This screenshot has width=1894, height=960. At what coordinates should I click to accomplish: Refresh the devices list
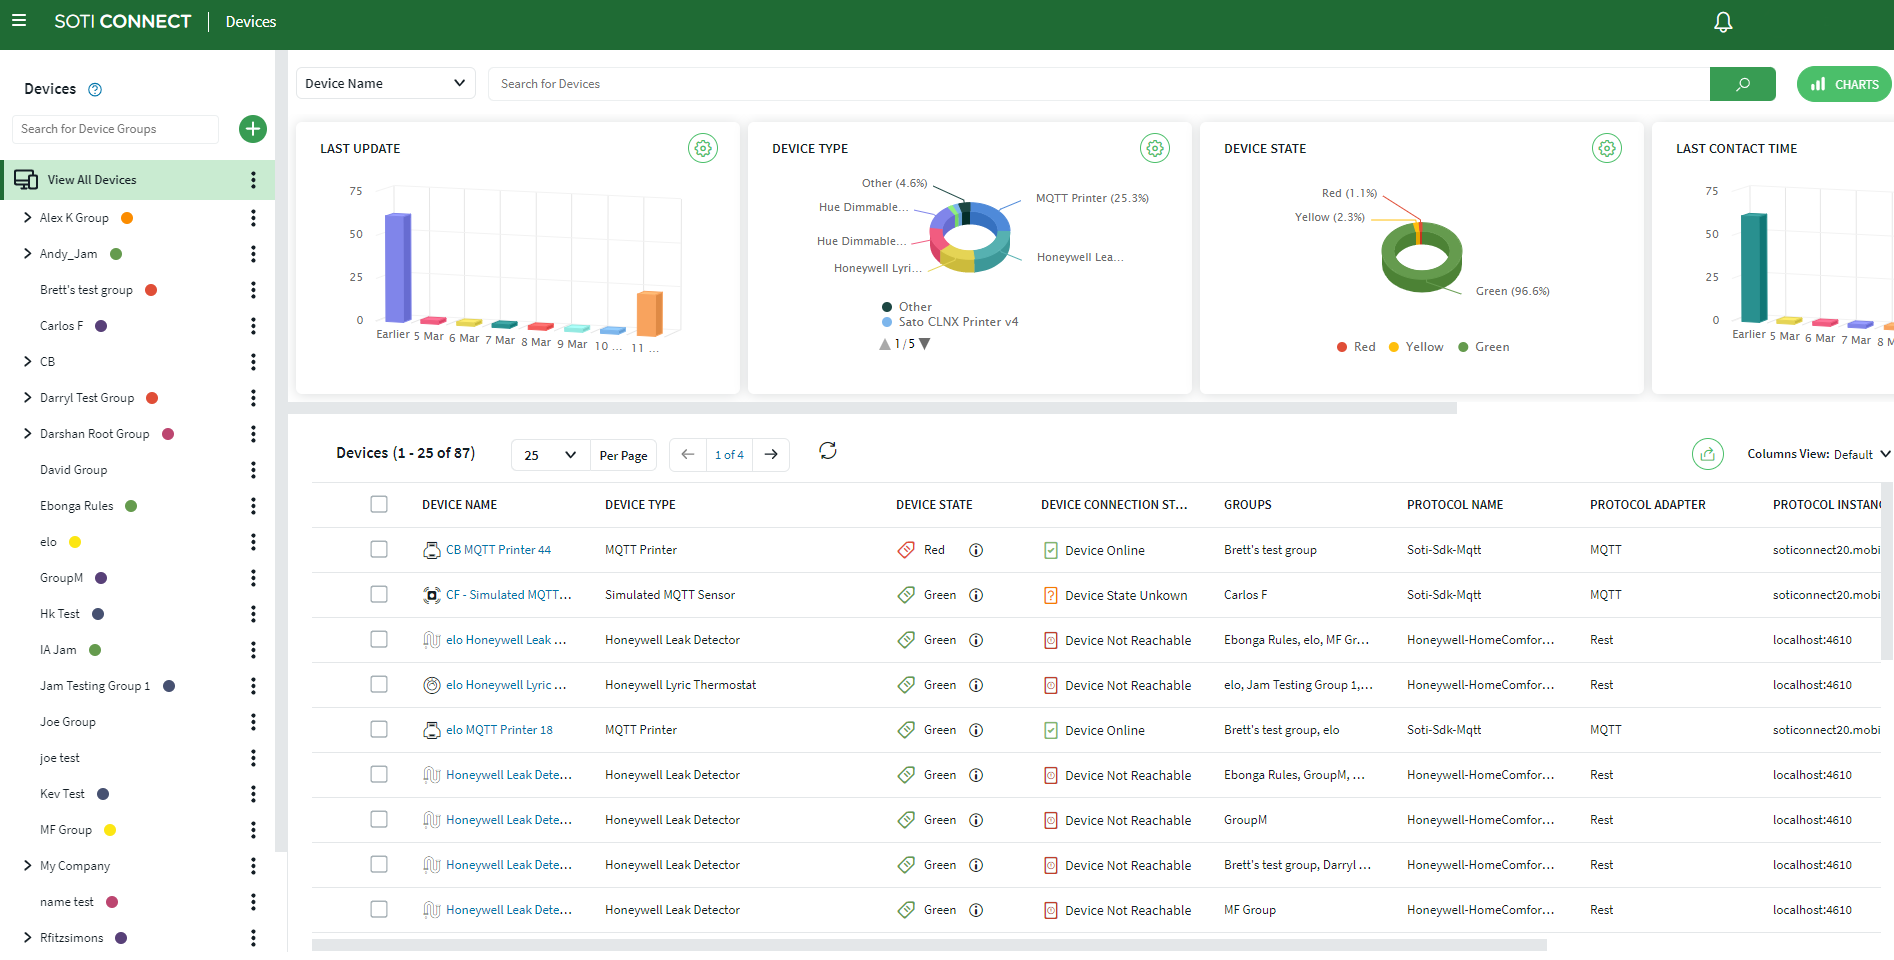(828, 451)
